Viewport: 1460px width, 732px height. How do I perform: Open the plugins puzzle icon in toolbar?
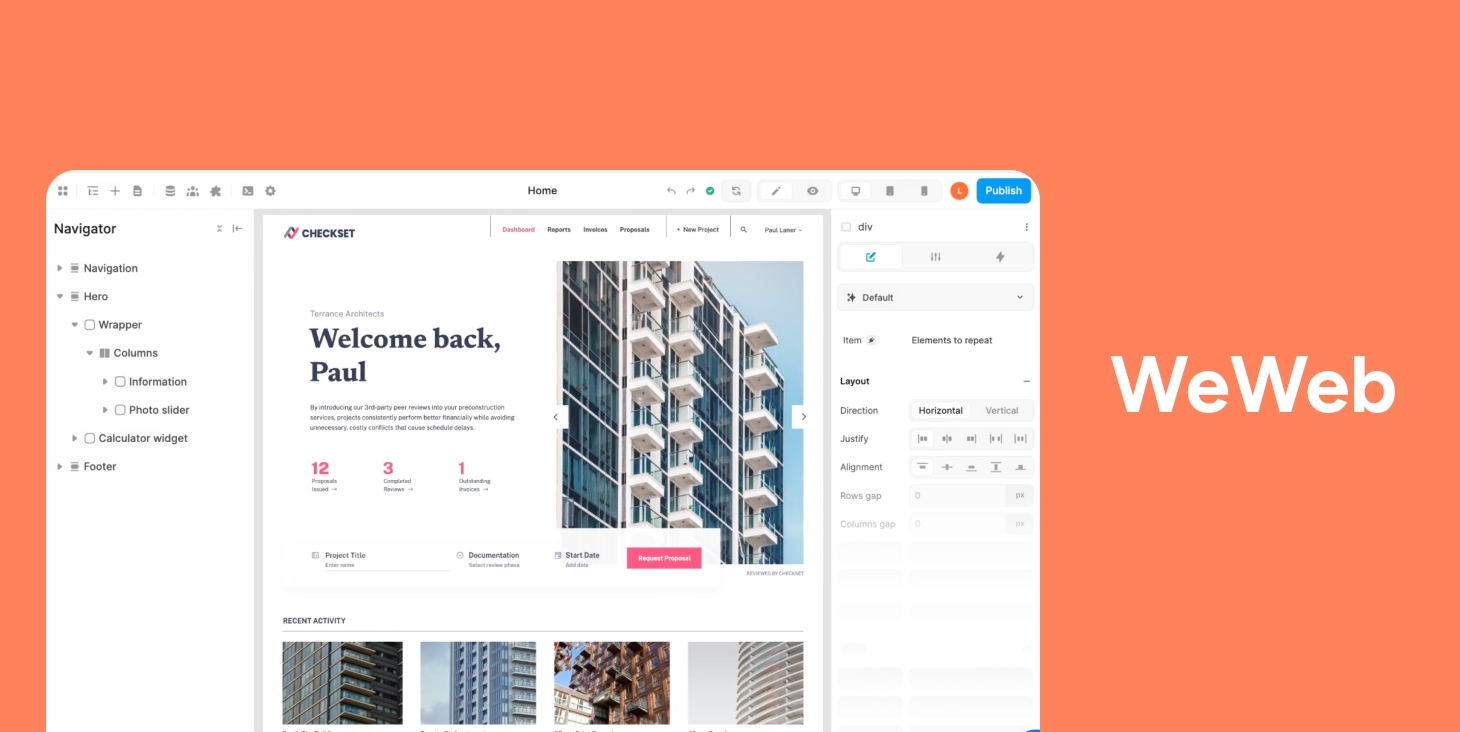215,190
